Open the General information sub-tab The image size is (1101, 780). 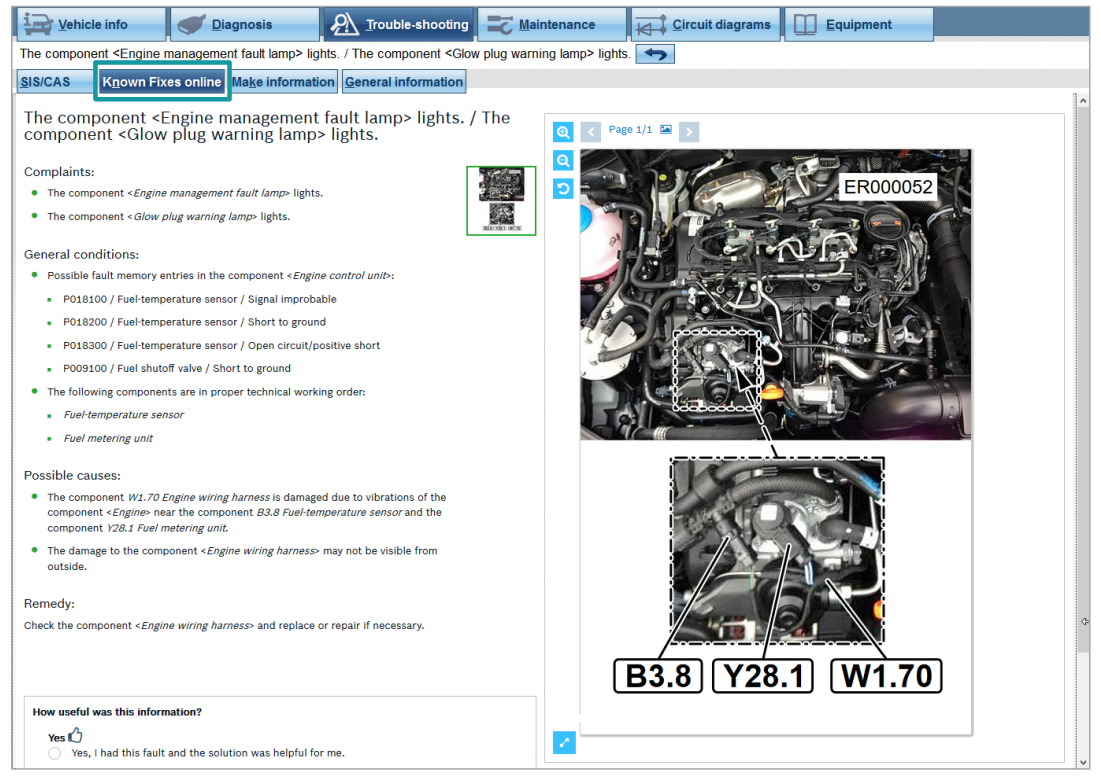(x=404, y=82)
